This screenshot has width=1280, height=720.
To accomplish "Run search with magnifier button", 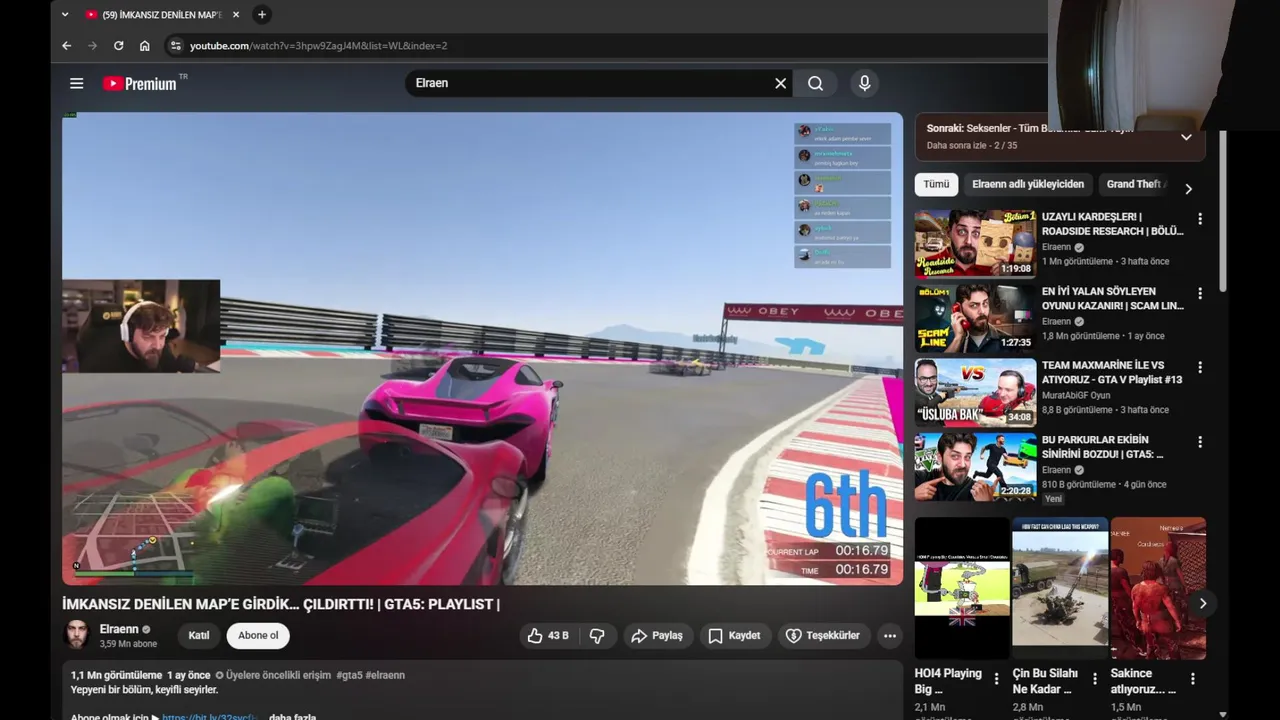I will pos(816,83).
